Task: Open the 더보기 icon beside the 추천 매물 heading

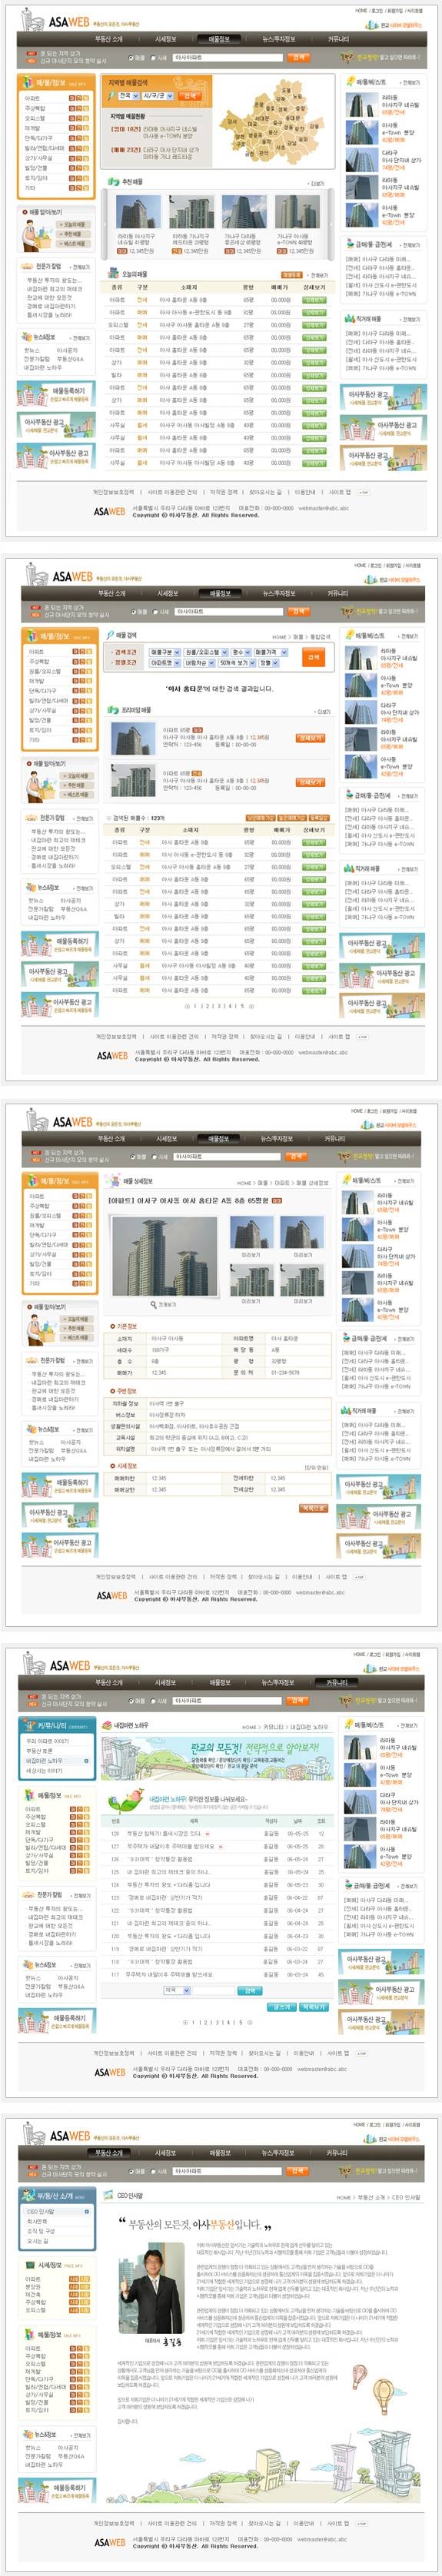Action: coord(317,184)
